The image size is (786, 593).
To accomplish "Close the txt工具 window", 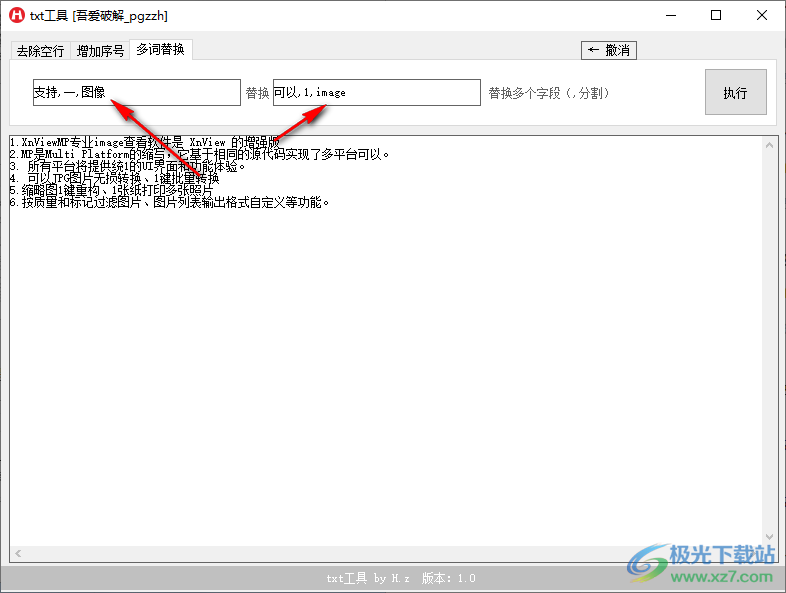I will [x=761, y=16].
